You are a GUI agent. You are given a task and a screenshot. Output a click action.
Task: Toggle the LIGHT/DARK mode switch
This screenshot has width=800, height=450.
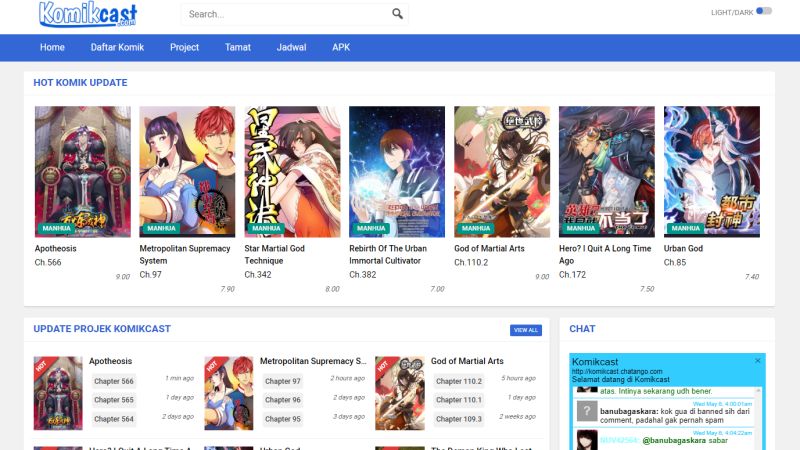coord(764,11)
